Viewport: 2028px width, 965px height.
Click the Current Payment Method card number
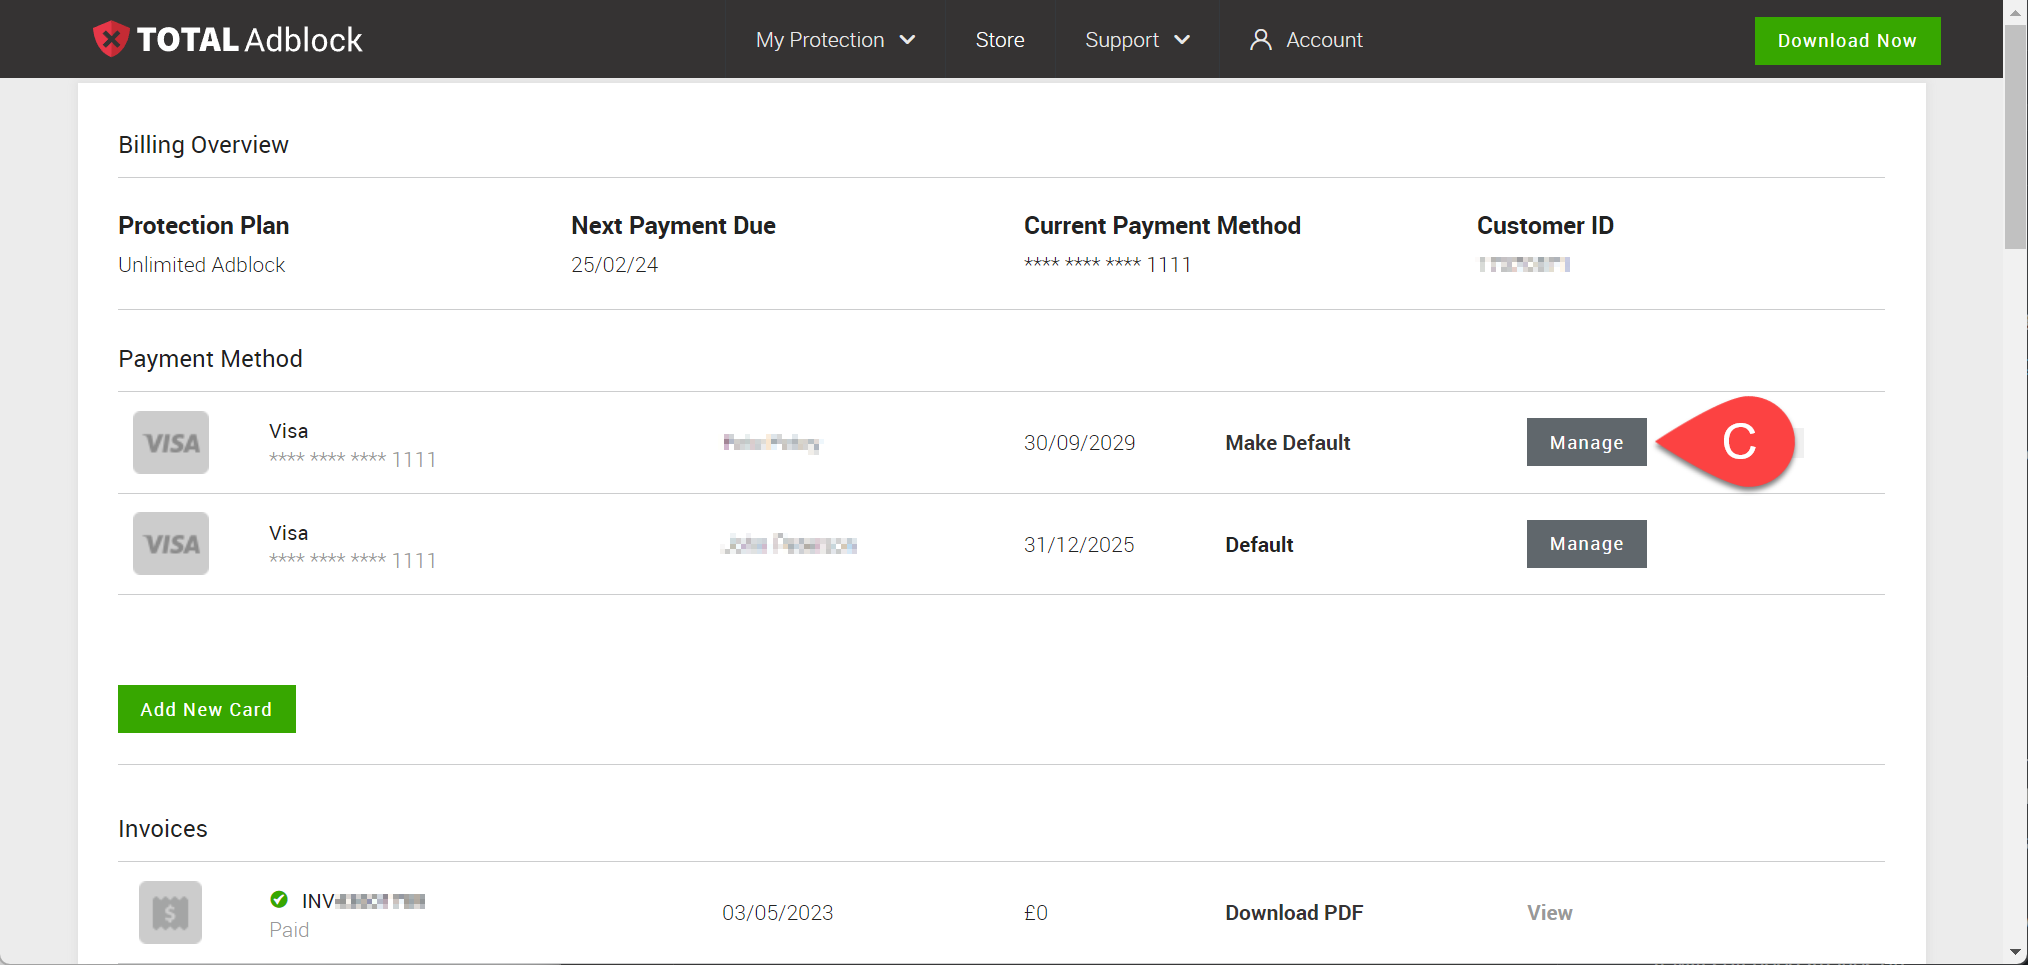point(1107,264)
